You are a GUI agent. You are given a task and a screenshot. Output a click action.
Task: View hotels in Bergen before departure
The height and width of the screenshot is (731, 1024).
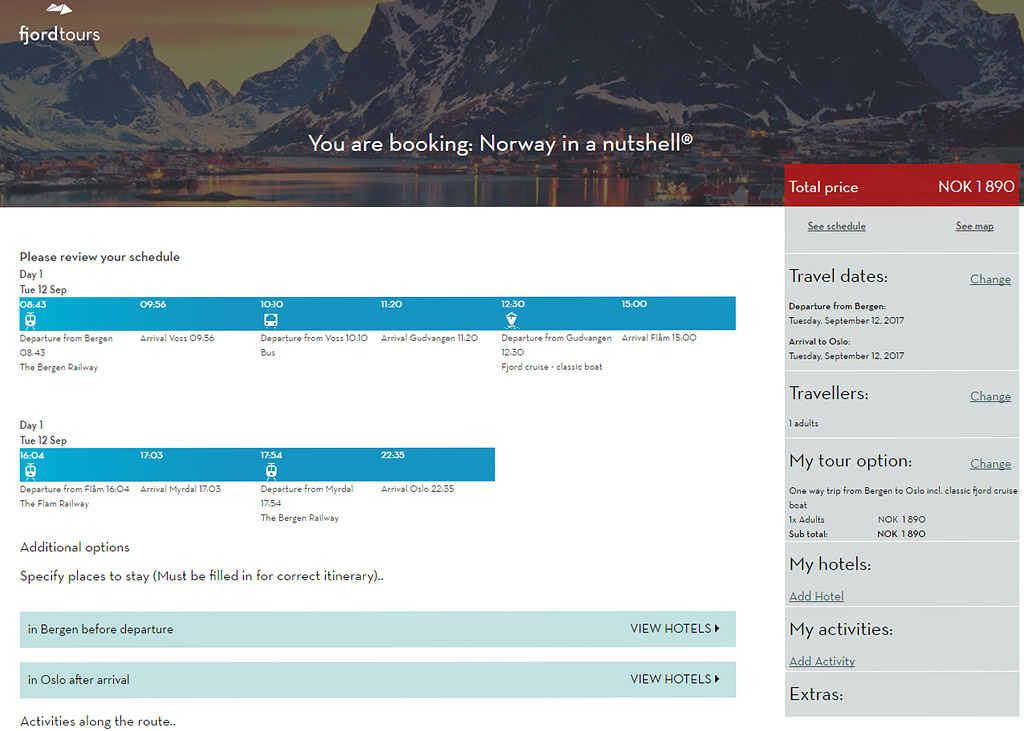377,629
